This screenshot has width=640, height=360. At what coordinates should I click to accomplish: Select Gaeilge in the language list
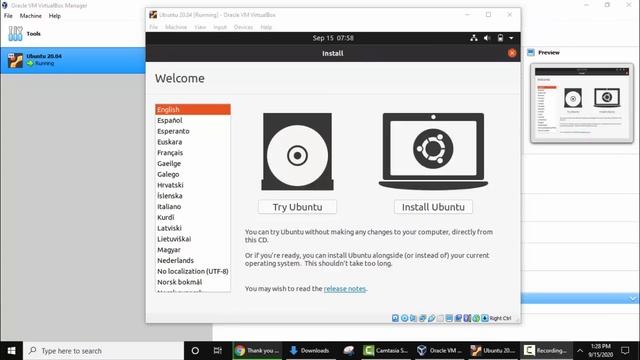[x=193, y=163]
